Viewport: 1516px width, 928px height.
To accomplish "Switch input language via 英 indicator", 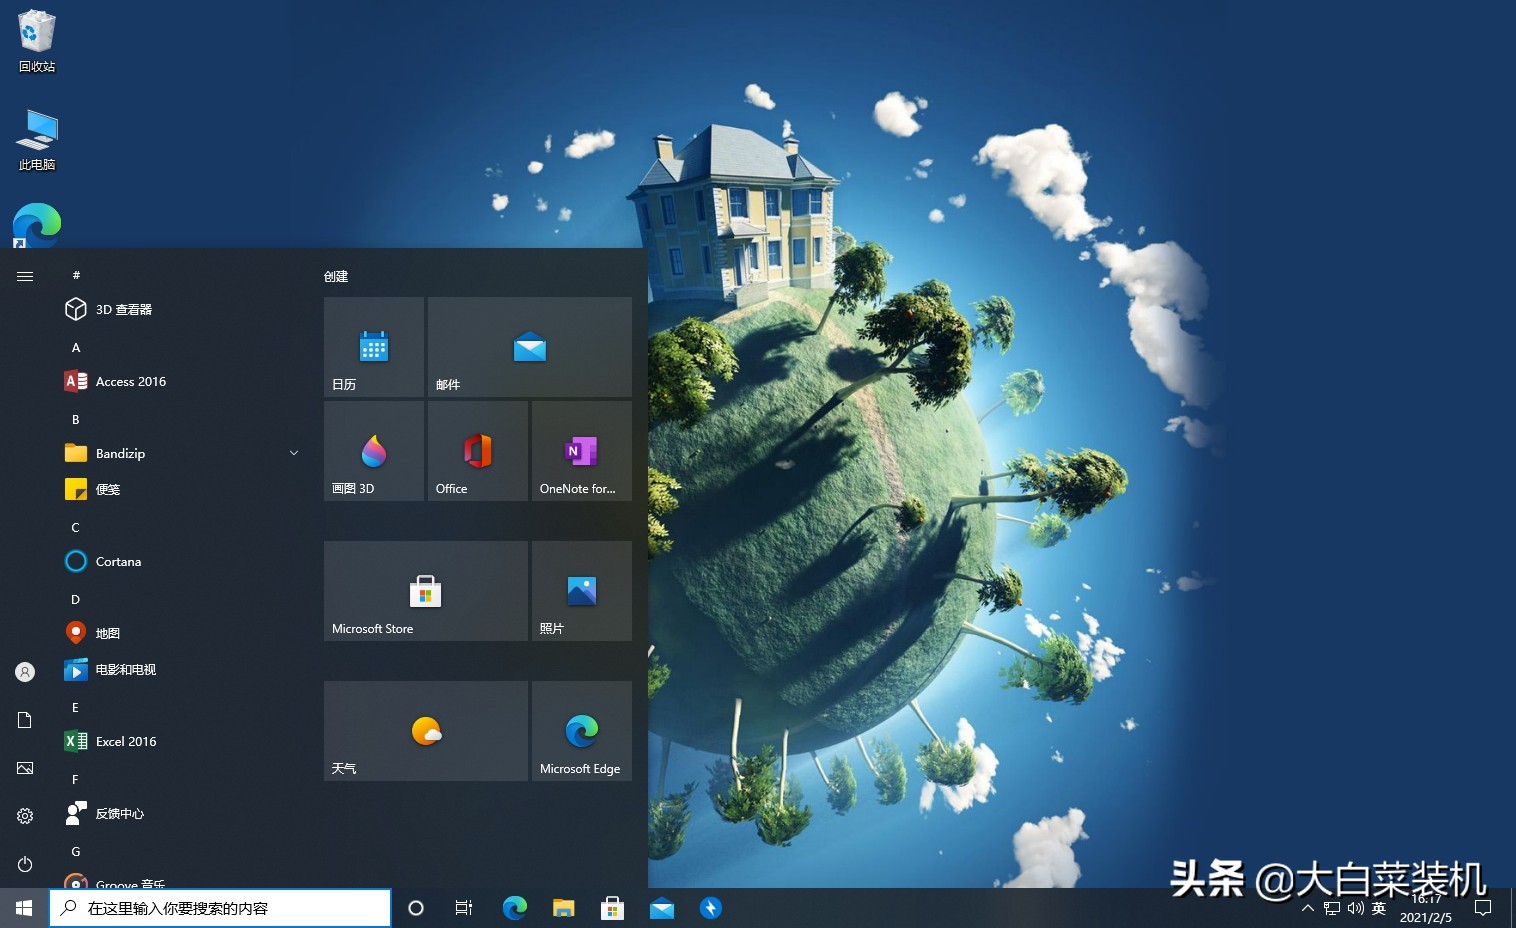I will point(1378,908).
